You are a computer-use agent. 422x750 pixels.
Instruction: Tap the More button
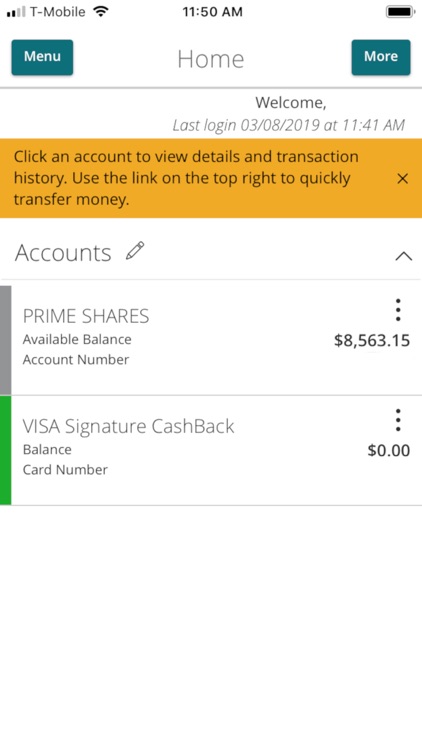(381, 57)
